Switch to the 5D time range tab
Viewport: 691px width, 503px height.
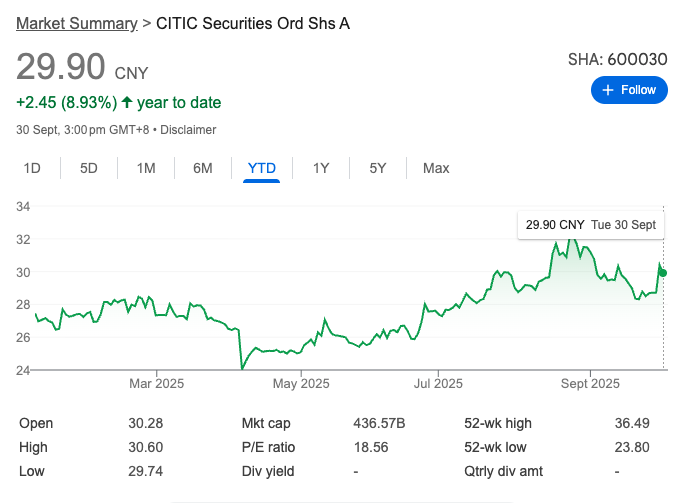[x=89, y=168]
